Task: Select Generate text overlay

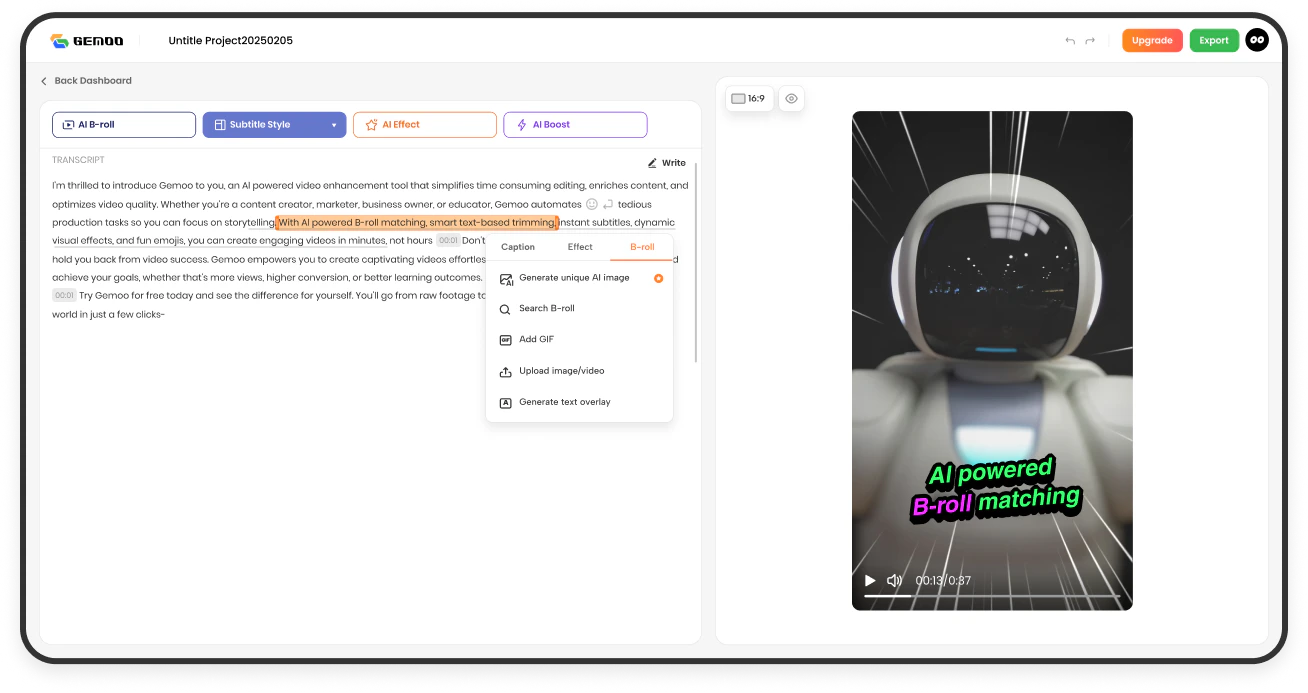Action: [564, 401]
